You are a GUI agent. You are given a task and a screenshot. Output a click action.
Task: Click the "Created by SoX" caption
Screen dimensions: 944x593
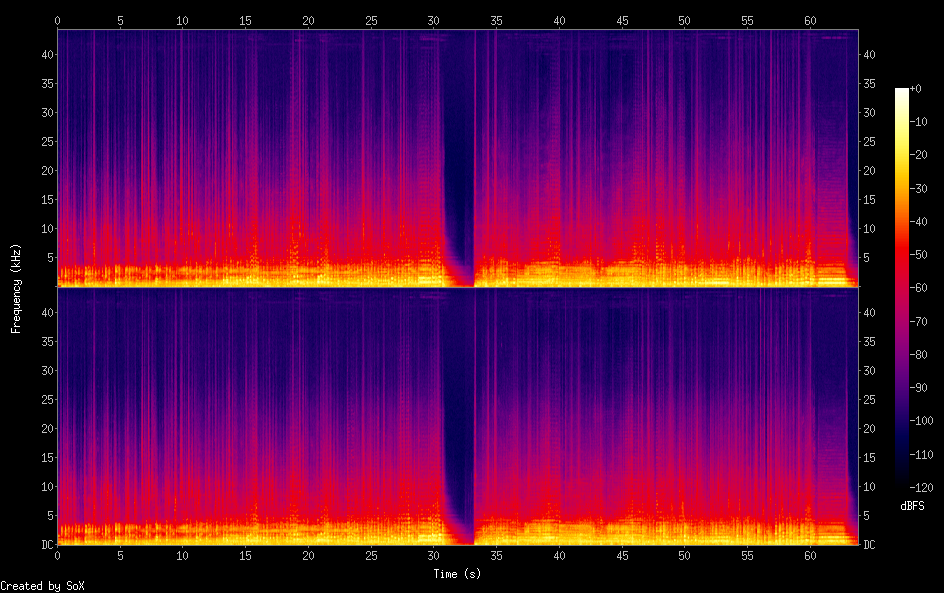click(42, 586)
